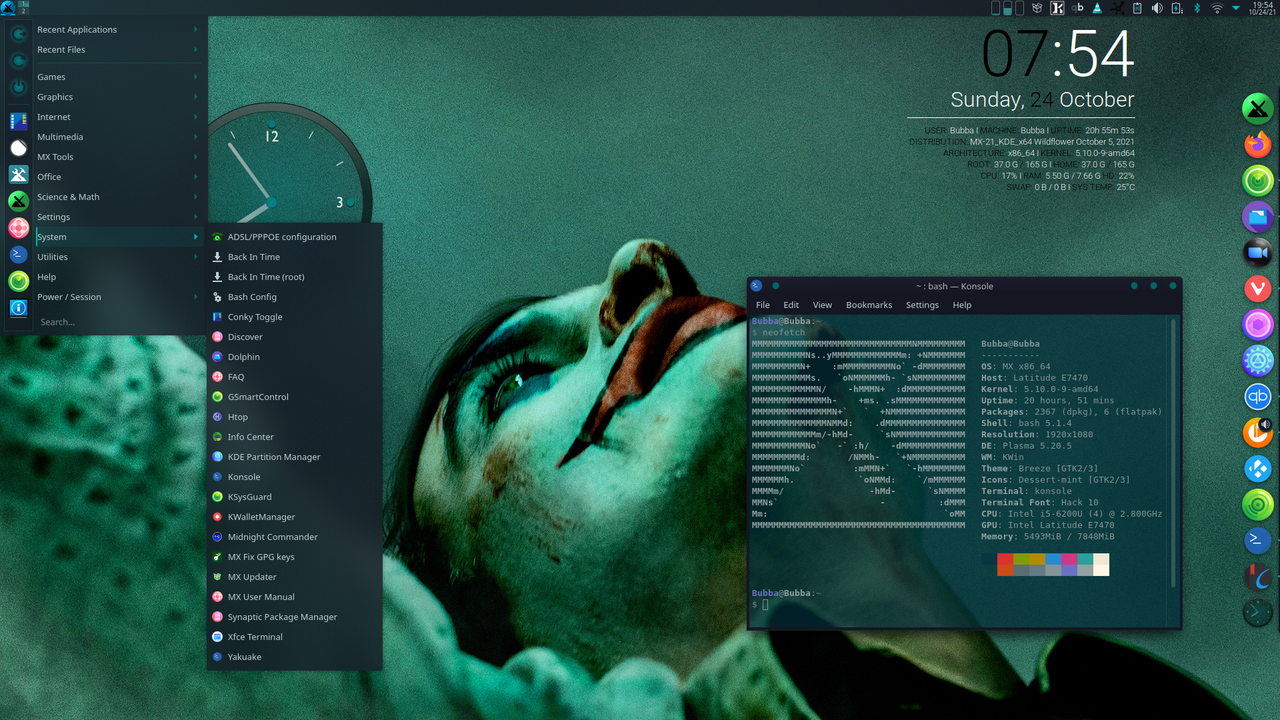Open the clock icon in the right dock
The height and width of the screenshot is (720, 1280).
(x=1257, y=613)
